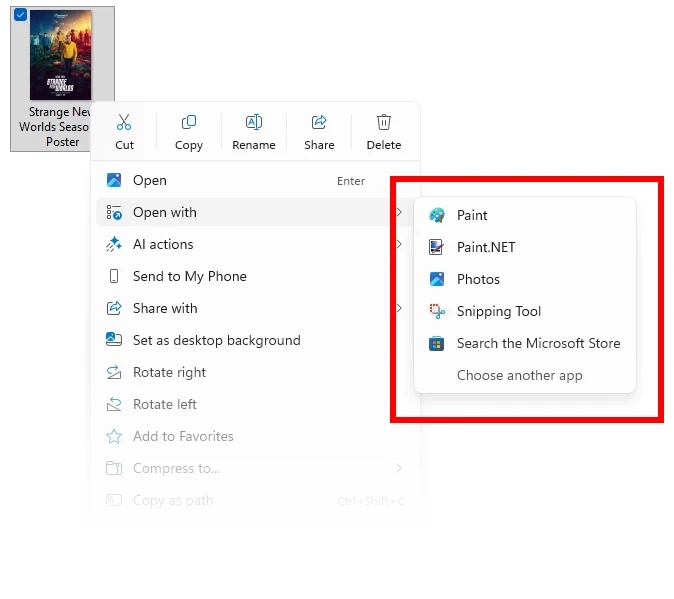
Task: Toggle the checkbox on the poster file
Action: (x=20, y=15)
